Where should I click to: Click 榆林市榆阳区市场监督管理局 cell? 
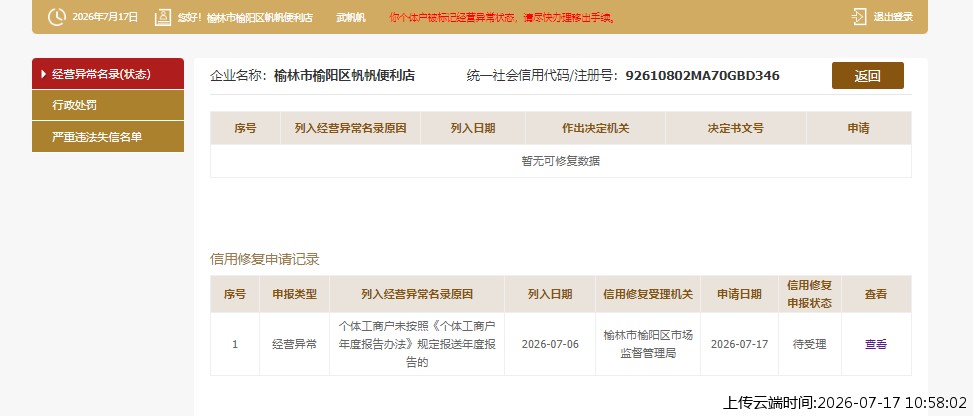648,344
